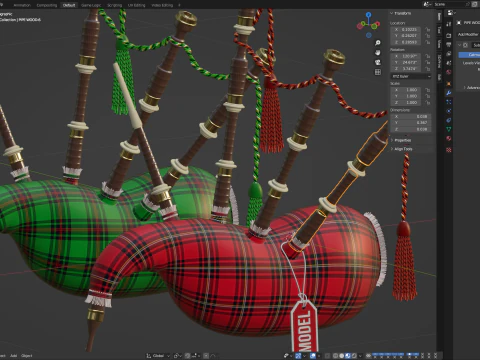The image size is (480, 360).
Task: Click the Location X value field
Action: coord(406,29)
